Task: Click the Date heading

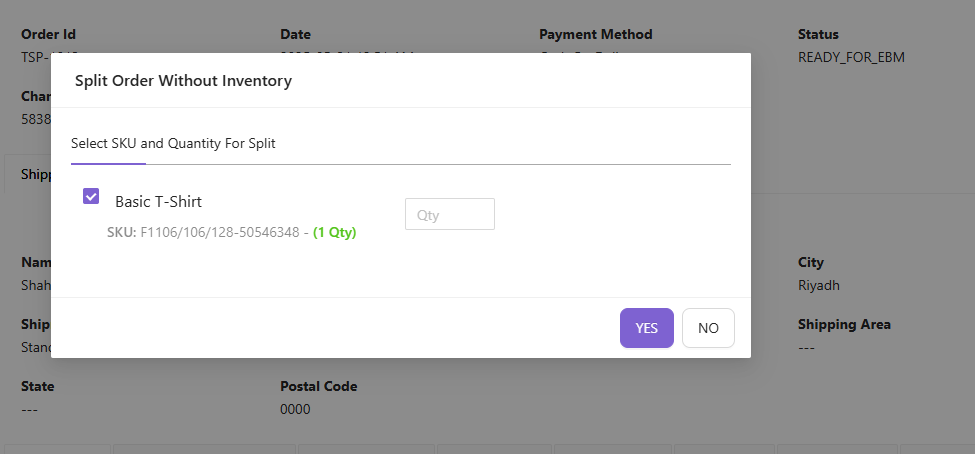Action: coord(296,34)
